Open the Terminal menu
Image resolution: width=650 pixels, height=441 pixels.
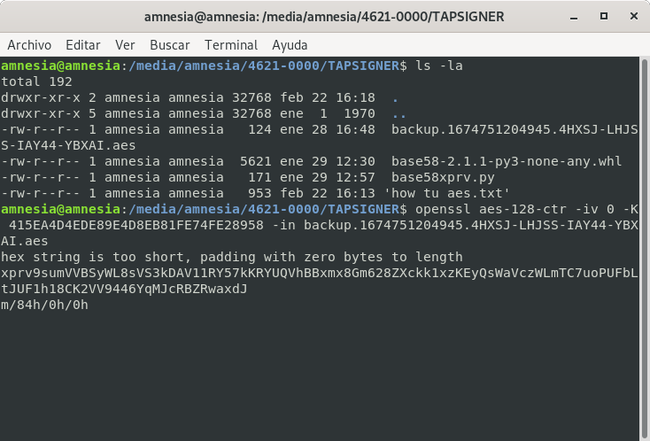(x=231, y=45)
